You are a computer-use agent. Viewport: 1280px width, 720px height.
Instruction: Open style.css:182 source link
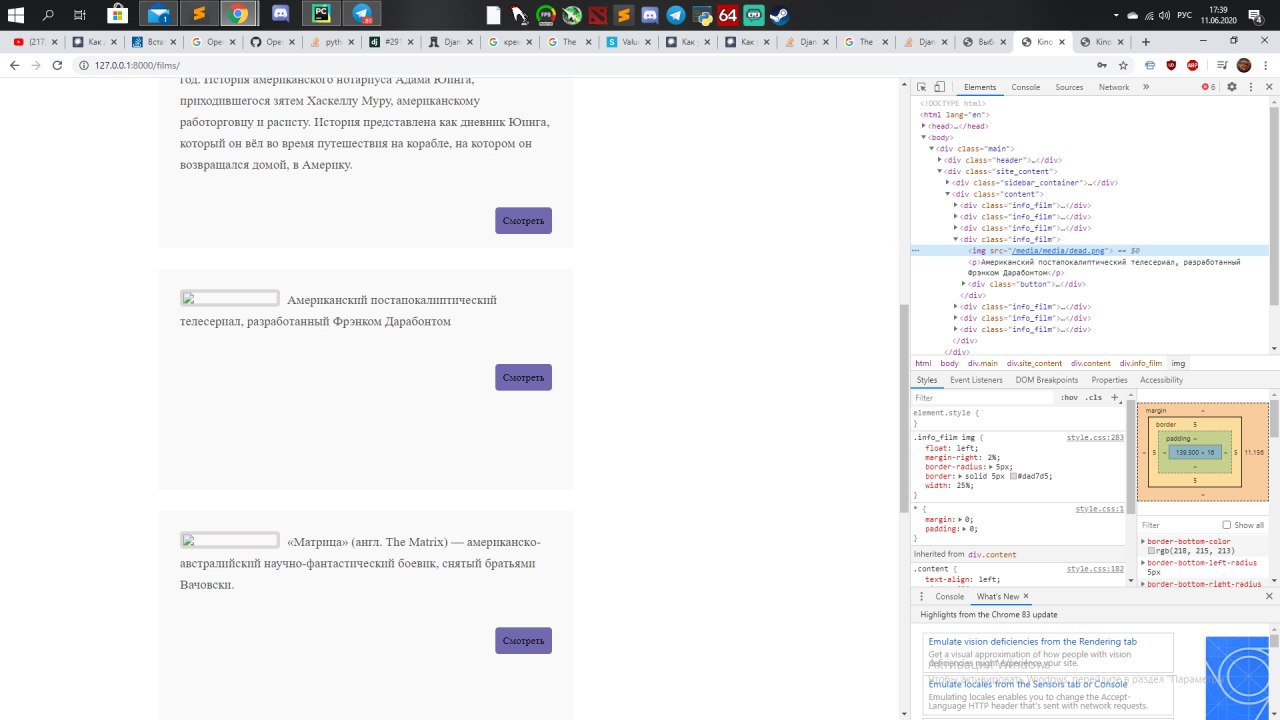click(1095, 568)
